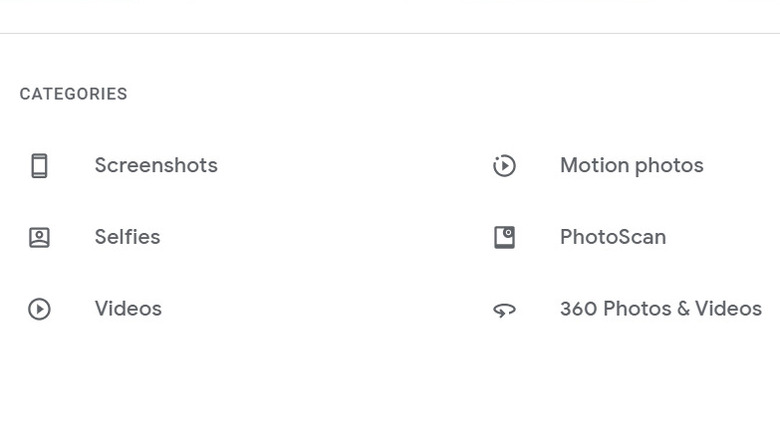
Task: Select the Screenshots text label
Action: (x=156, y=166)
